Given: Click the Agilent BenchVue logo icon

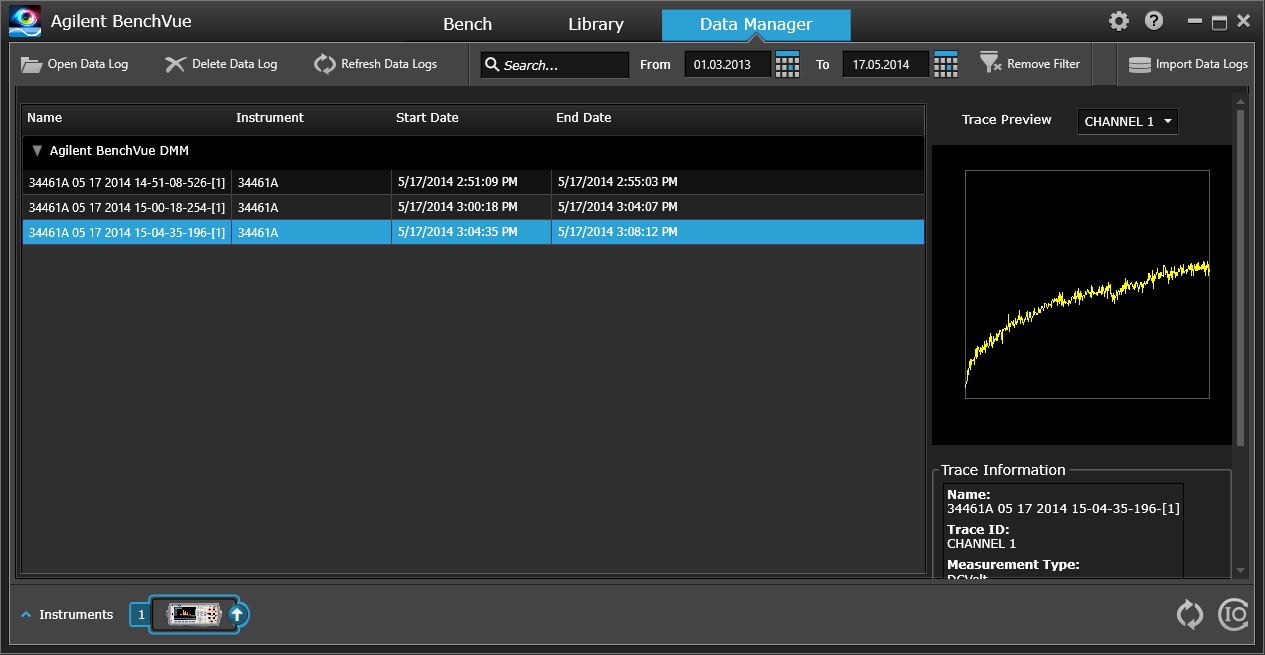Looking at the screenshot, I should point(25,21).
